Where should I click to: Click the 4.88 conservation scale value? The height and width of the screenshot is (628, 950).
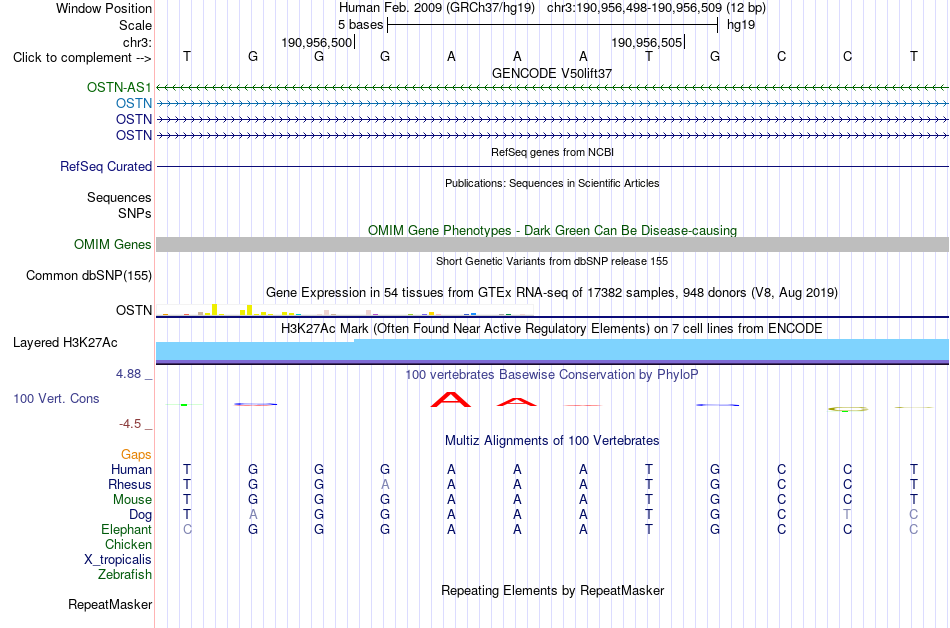coord(128,374)
